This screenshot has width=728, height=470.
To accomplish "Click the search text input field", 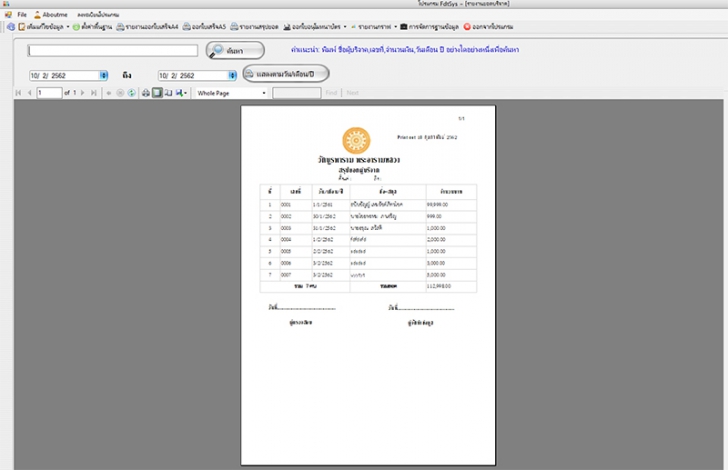I will click(x=113, y=50).
